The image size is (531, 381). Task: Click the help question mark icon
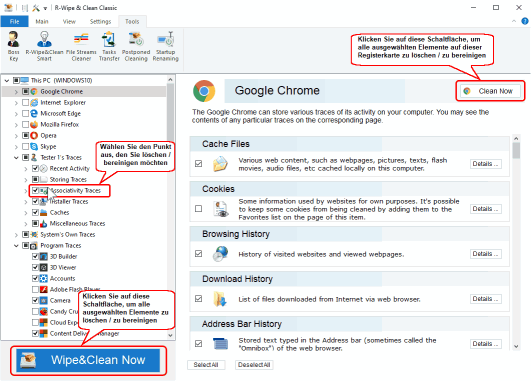[525, 21]
